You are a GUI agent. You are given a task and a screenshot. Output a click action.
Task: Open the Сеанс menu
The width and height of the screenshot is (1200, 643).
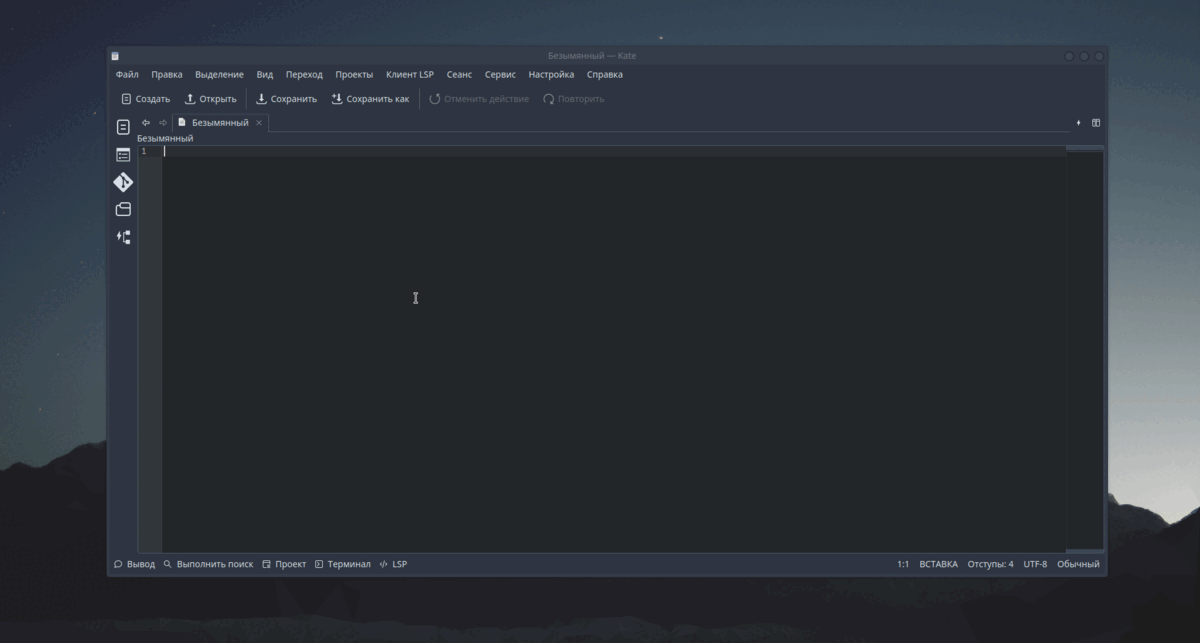pos(459,74)
